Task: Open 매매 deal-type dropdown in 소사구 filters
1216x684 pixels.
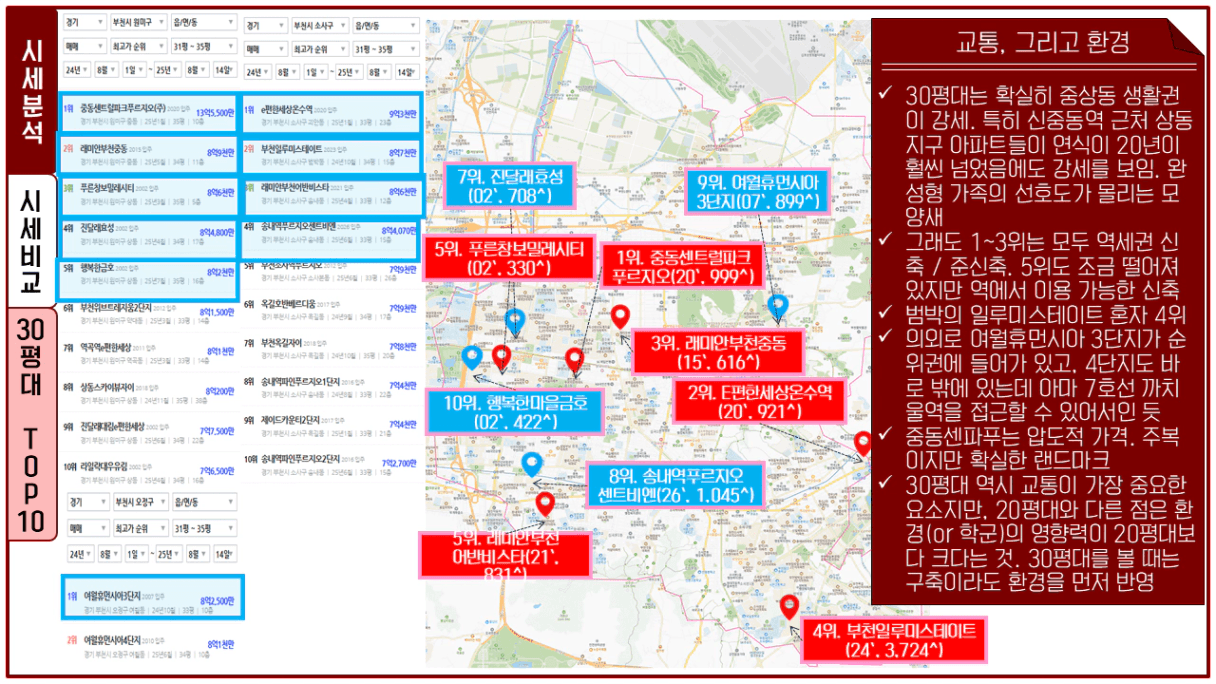Action: pos(266,48)
